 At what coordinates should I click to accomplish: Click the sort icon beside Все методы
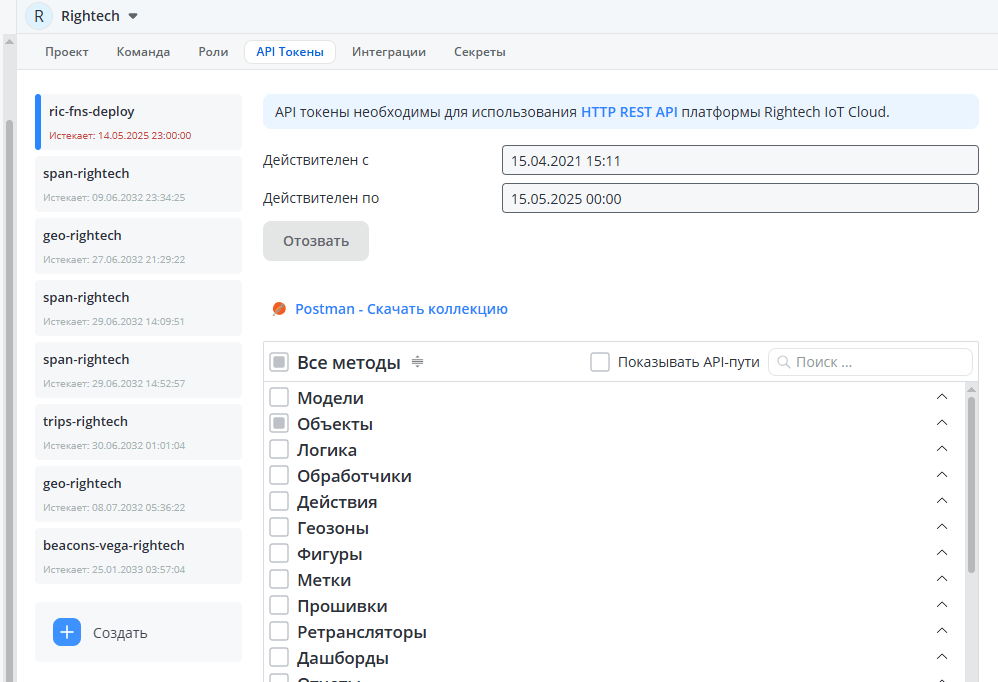pyautogui.click(x=418, y=362)
